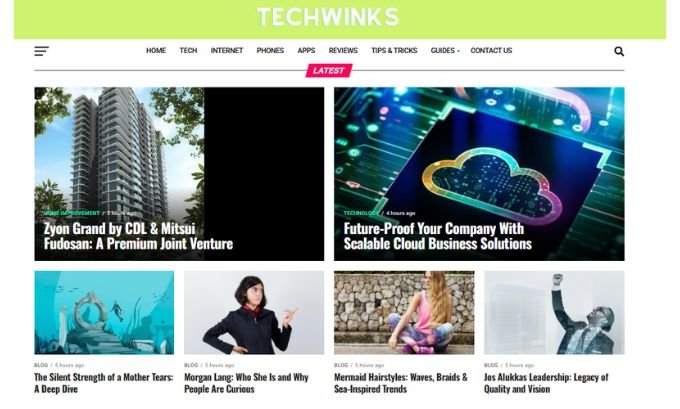The height and width of the screenshot is (409, 680).
Task: Open the Contact Us page
Action: pyautogui.click(x=491, y=51)
